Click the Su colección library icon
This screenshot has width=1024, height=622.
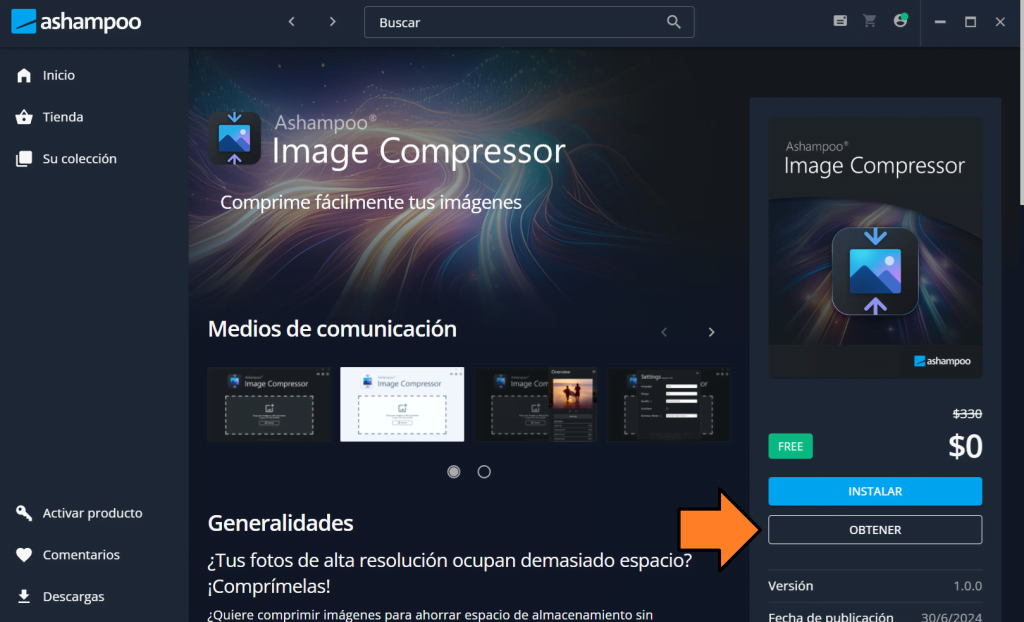coord(24,159)
